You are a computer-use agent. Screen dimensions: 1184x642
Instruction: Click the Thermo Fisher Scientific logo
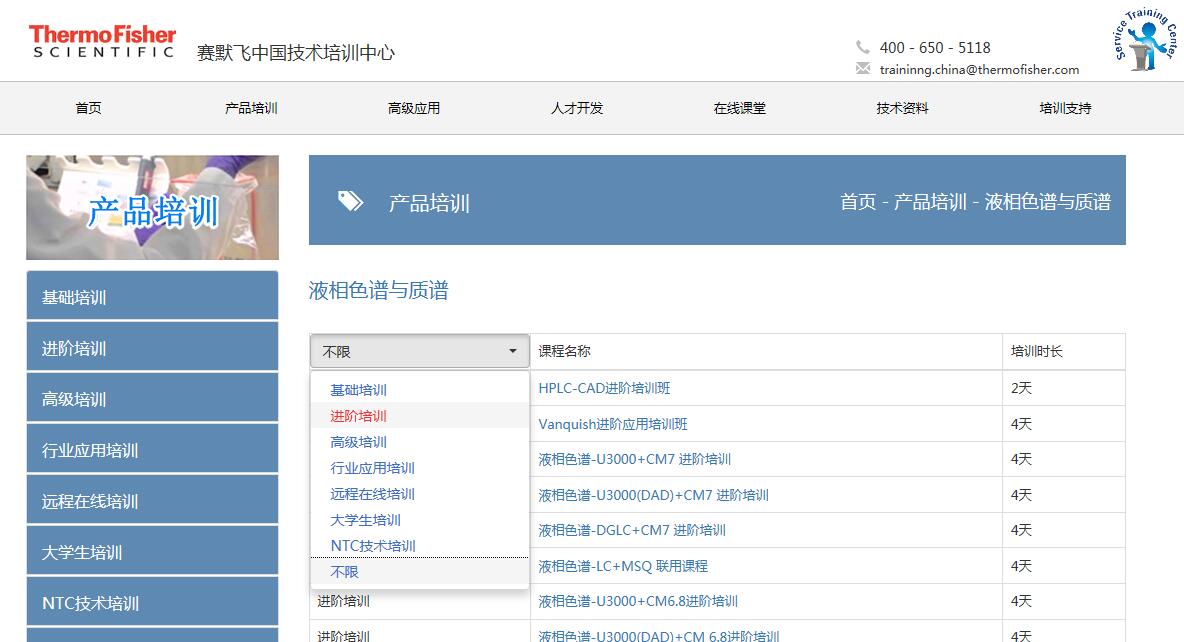pos(102,41)
